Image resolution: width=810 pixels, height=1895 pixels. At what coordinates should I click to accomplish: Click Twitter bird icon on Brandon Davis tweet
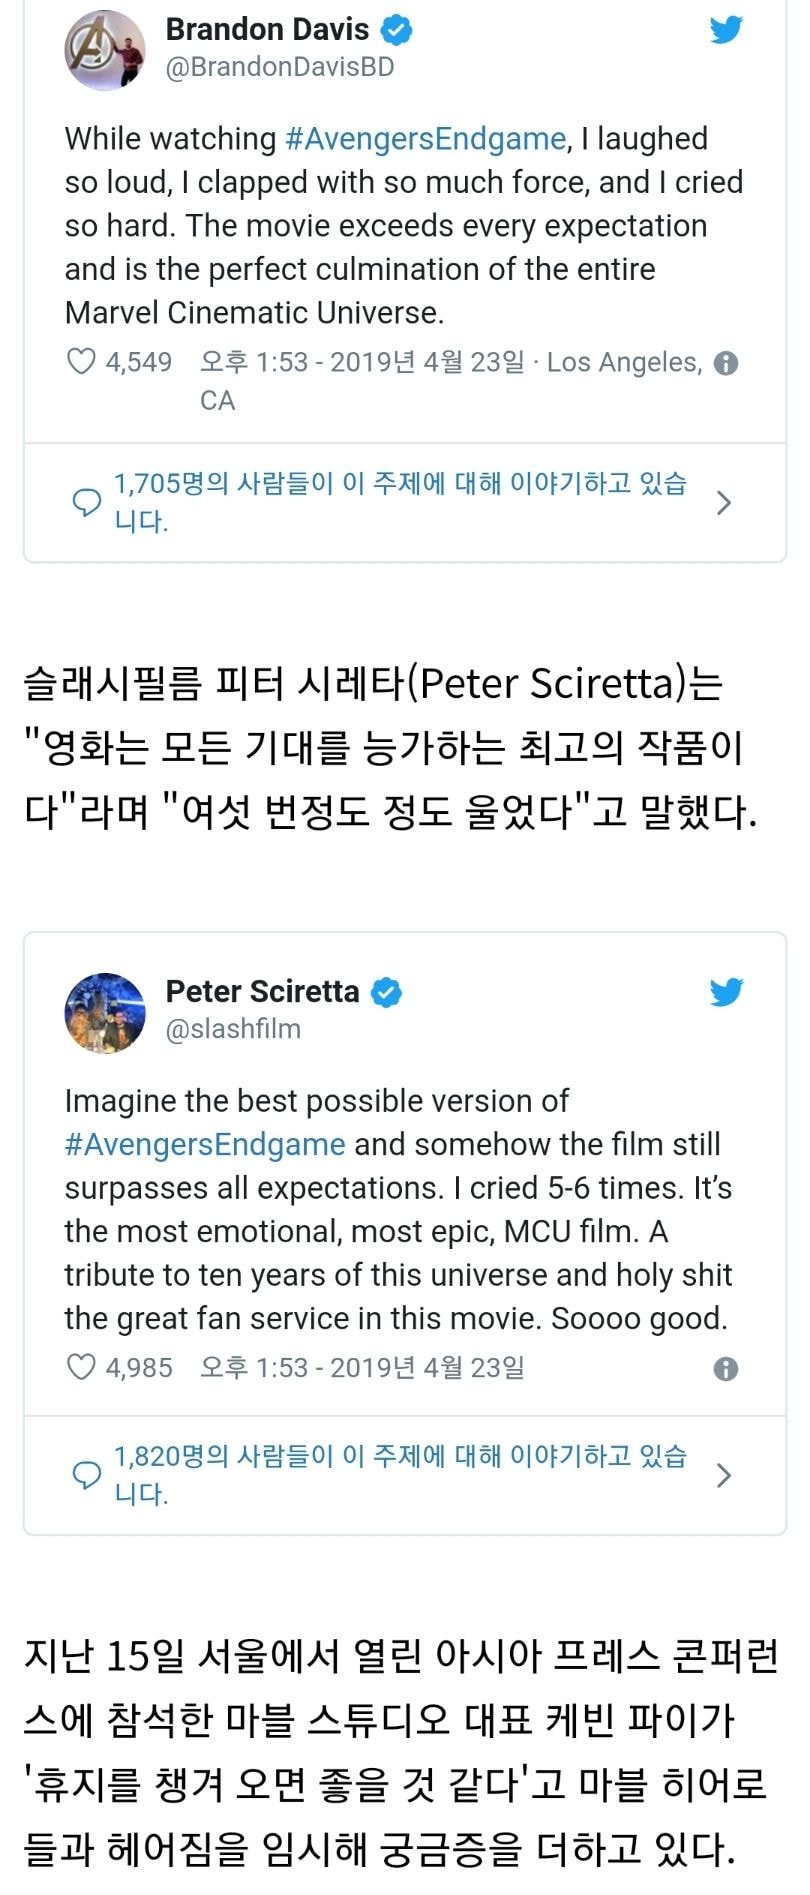(x=726, y=30)
